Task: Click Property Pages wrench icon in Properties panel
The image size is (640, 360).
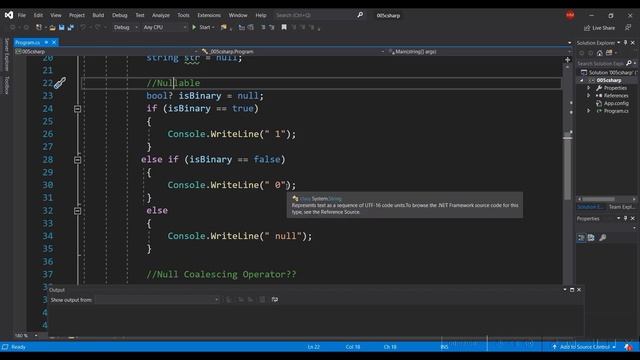Action: pyautogui.click(x=602, y=238)
